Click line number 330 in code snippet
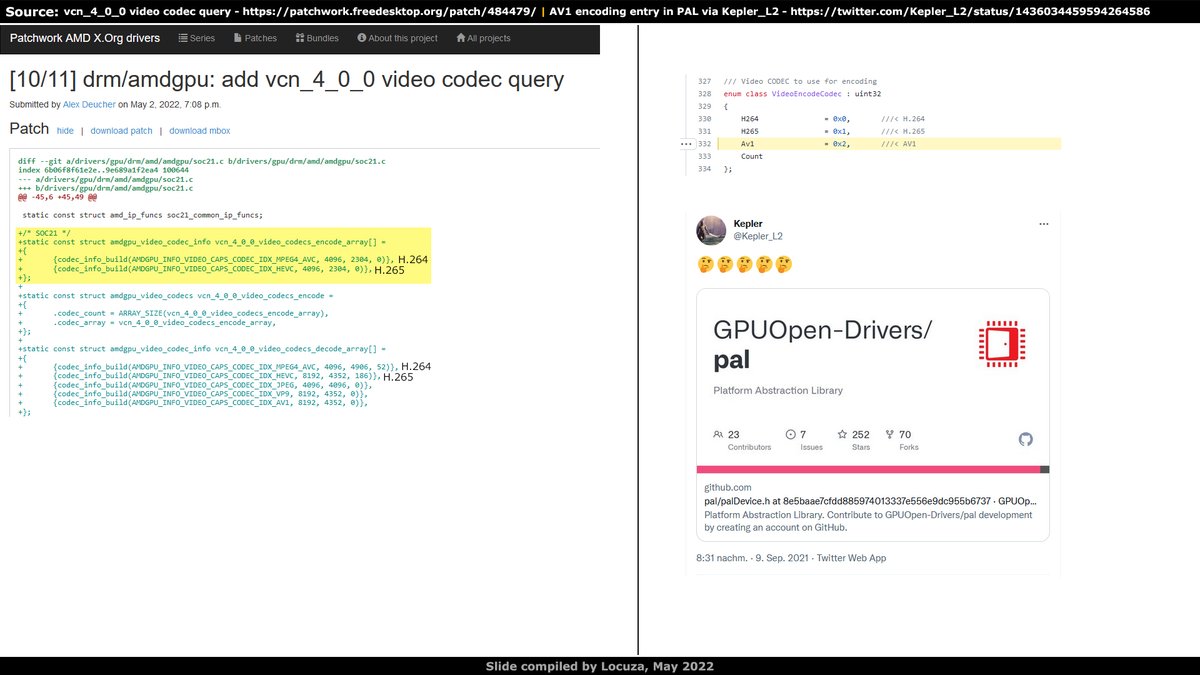This screenshot has height=675, width=1200. pos(704,119)
